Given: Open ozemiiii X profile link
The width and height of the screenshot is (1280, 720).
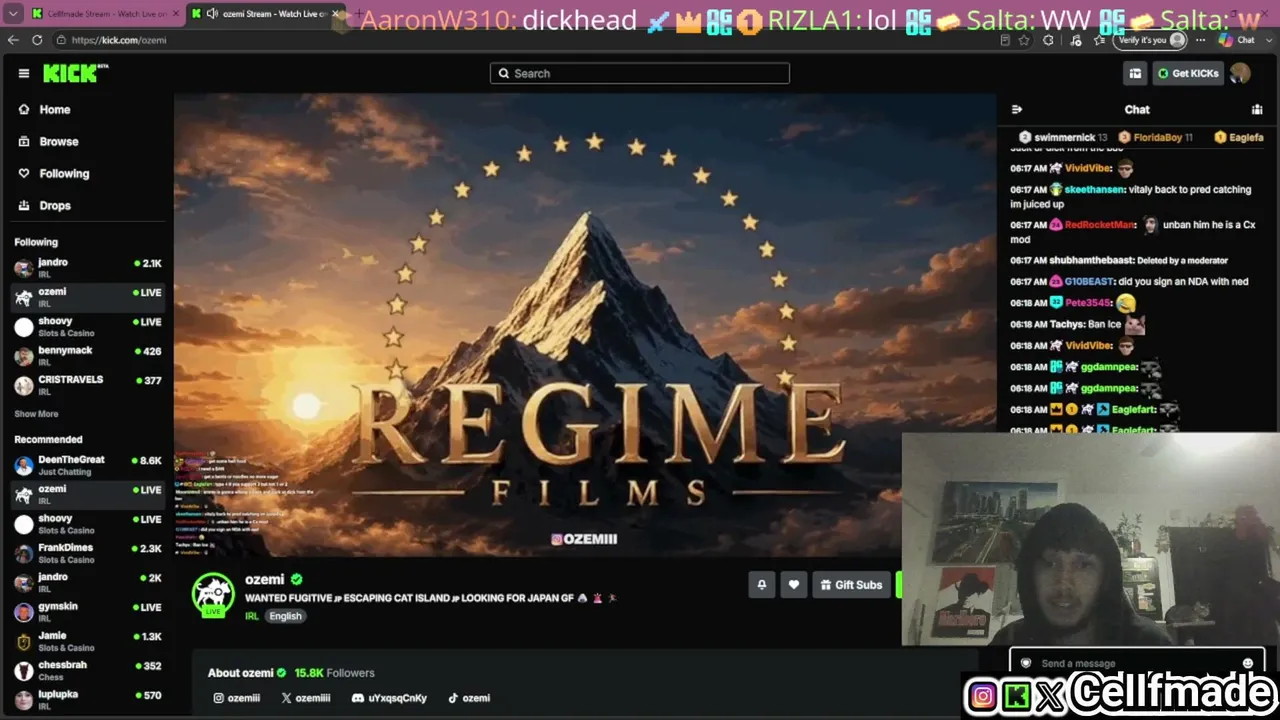Looking at the screenshot, I should 306,698.
